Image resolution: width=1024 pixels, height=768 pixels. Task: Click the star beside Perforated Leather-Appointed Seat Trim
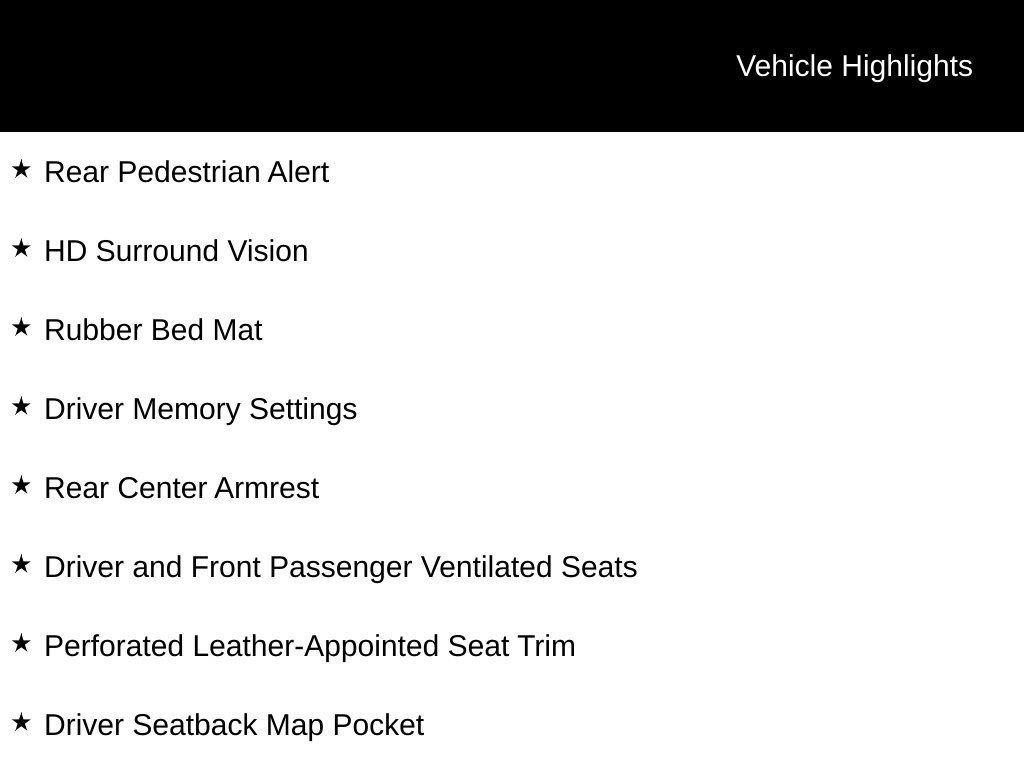pos(21,643)
